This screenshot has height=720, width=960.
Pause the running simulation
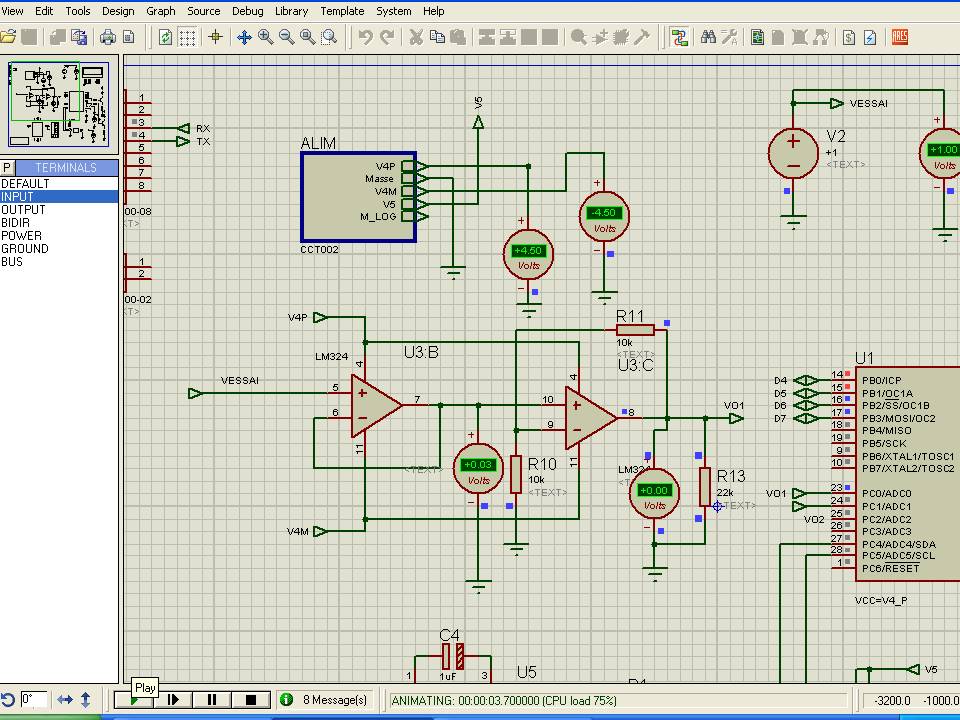pos(212,700)
